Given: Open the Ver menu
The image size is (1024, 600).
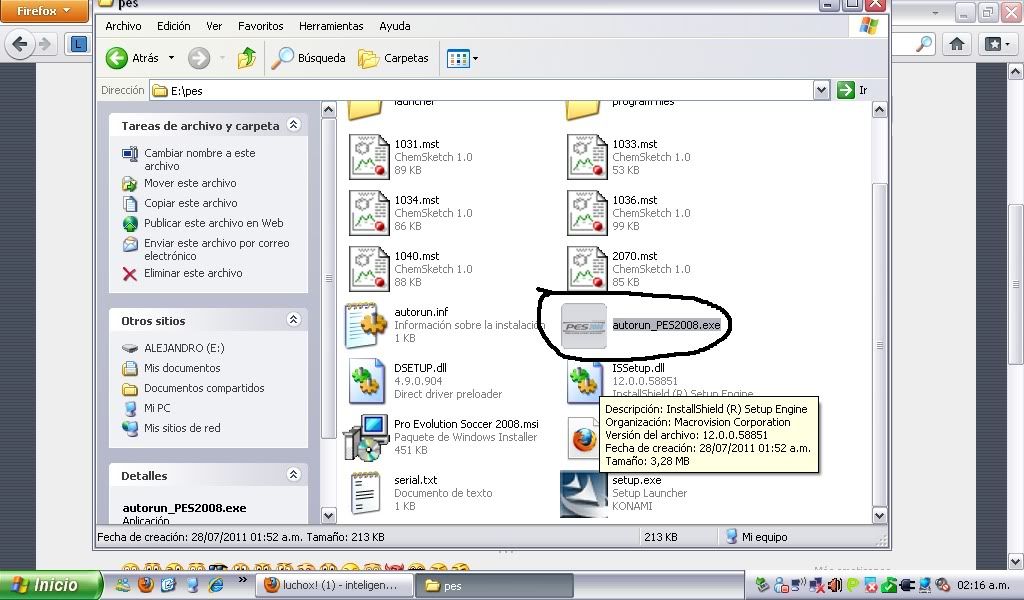Looking at the screenshot, I should [x=214, y=26].
